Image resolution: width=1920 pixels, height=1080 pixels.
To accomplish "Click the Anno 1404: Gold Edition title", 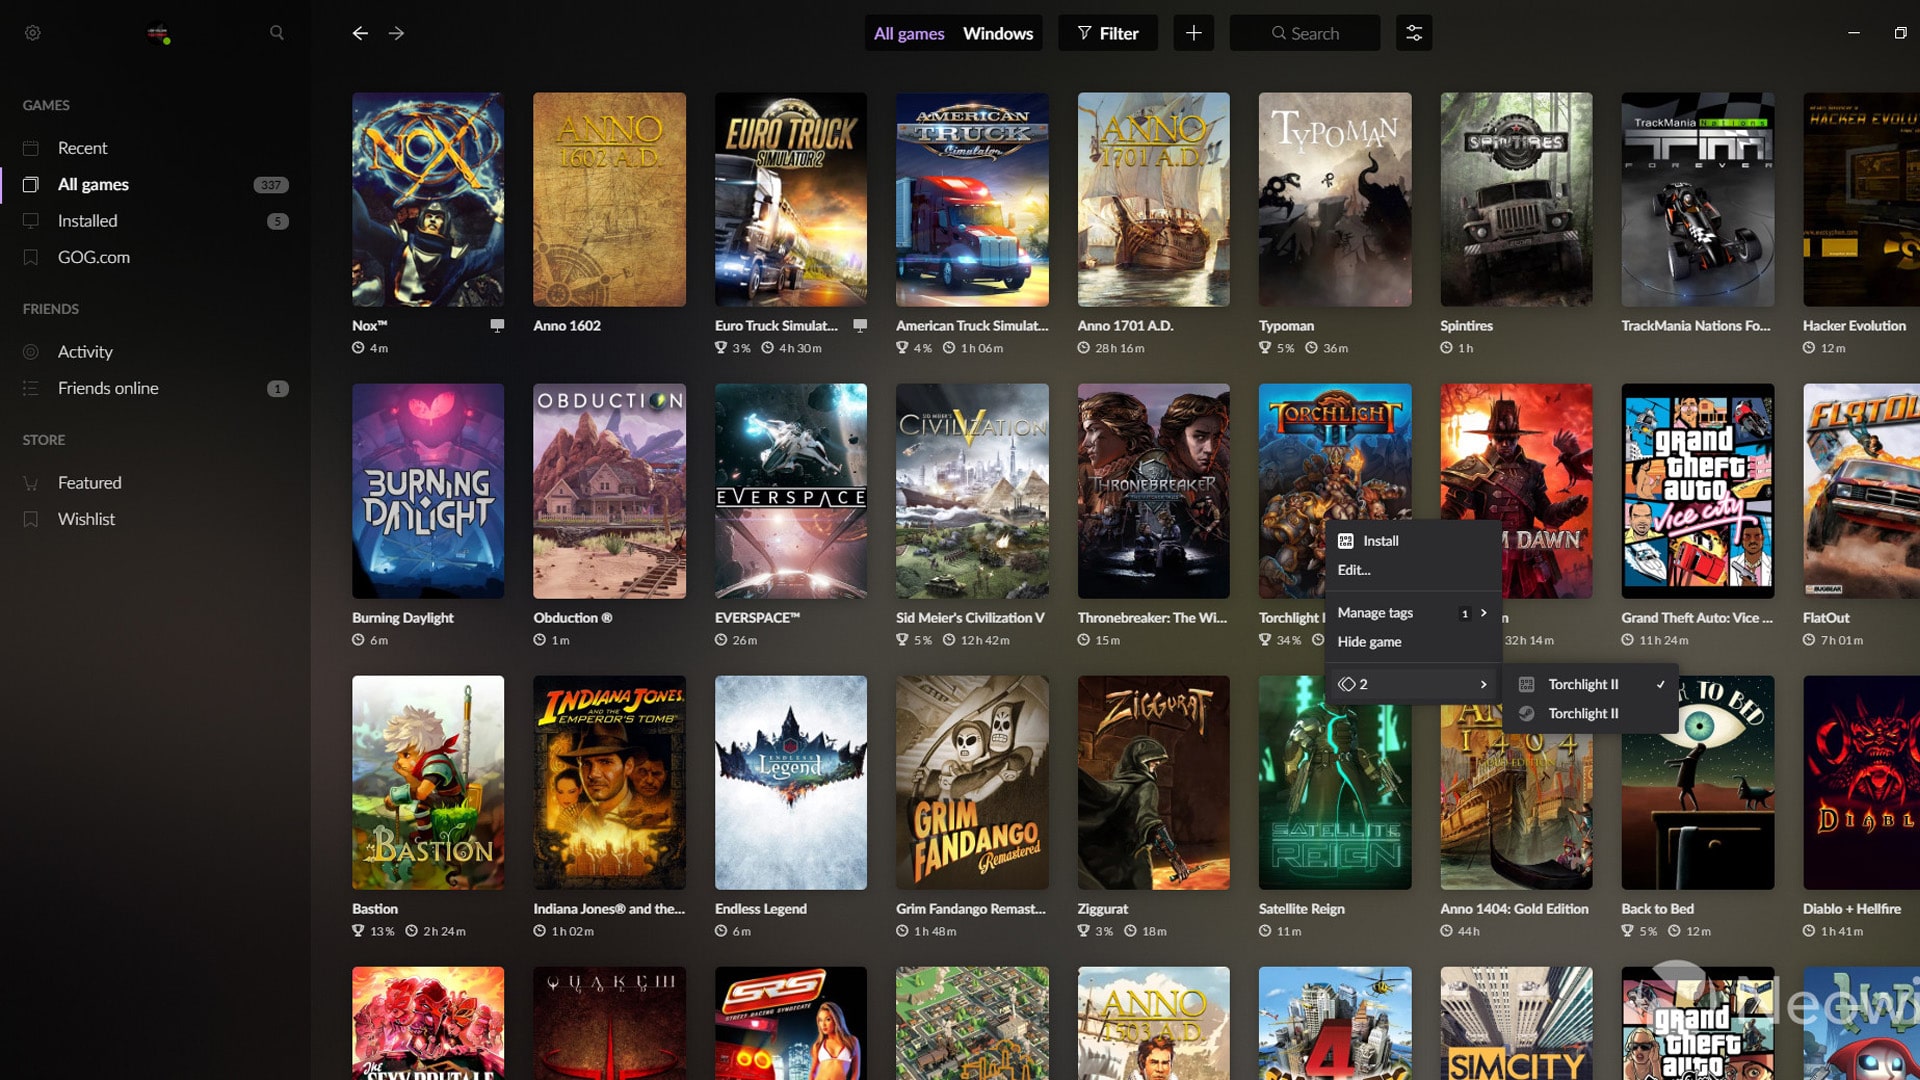I will tap(1514, 909).
